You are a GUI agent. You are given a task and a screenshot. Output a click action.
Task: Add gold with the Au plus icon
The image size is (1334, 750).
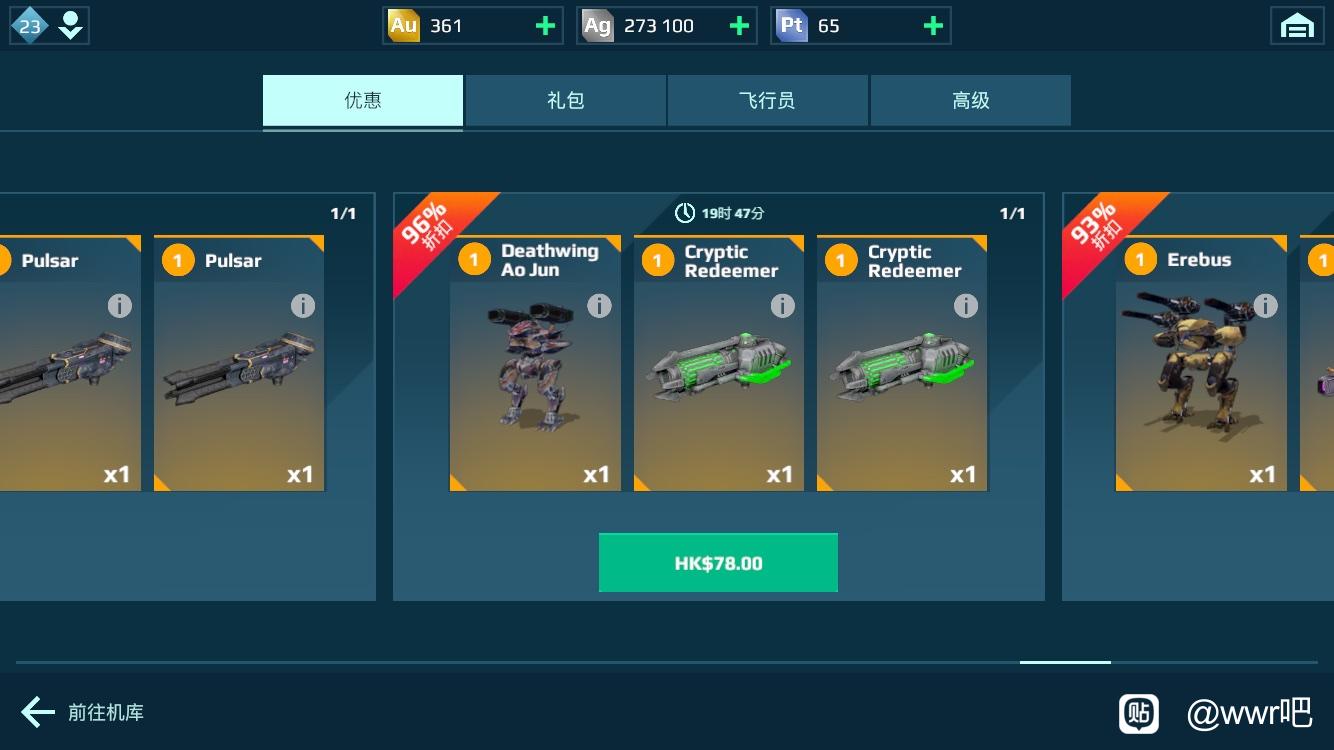click(x=545, y=26)
